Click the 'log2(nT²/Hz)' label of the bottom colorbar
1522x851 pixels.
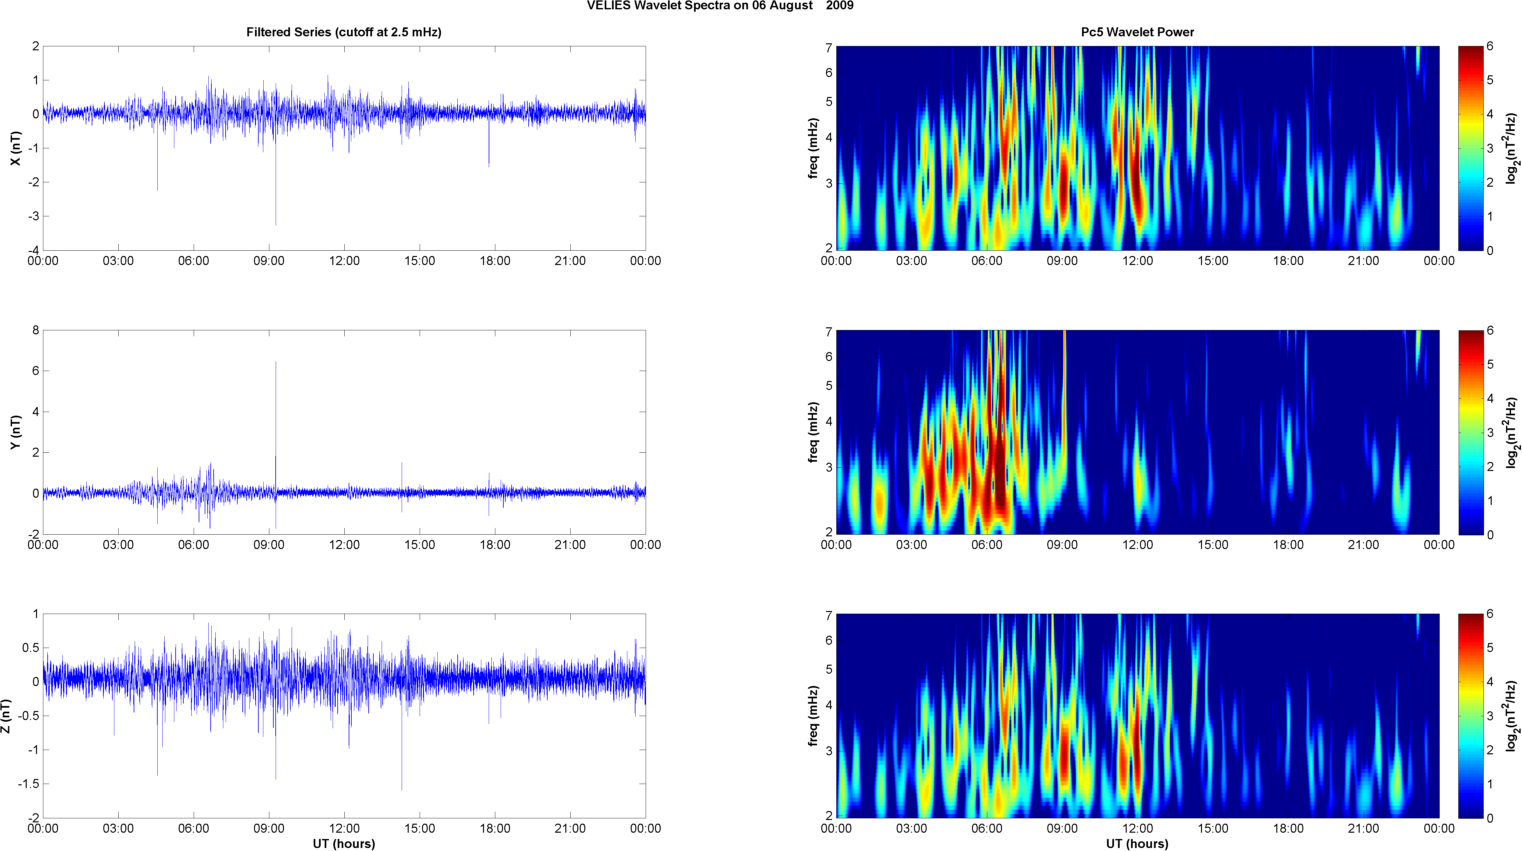tap(1514, 716)
